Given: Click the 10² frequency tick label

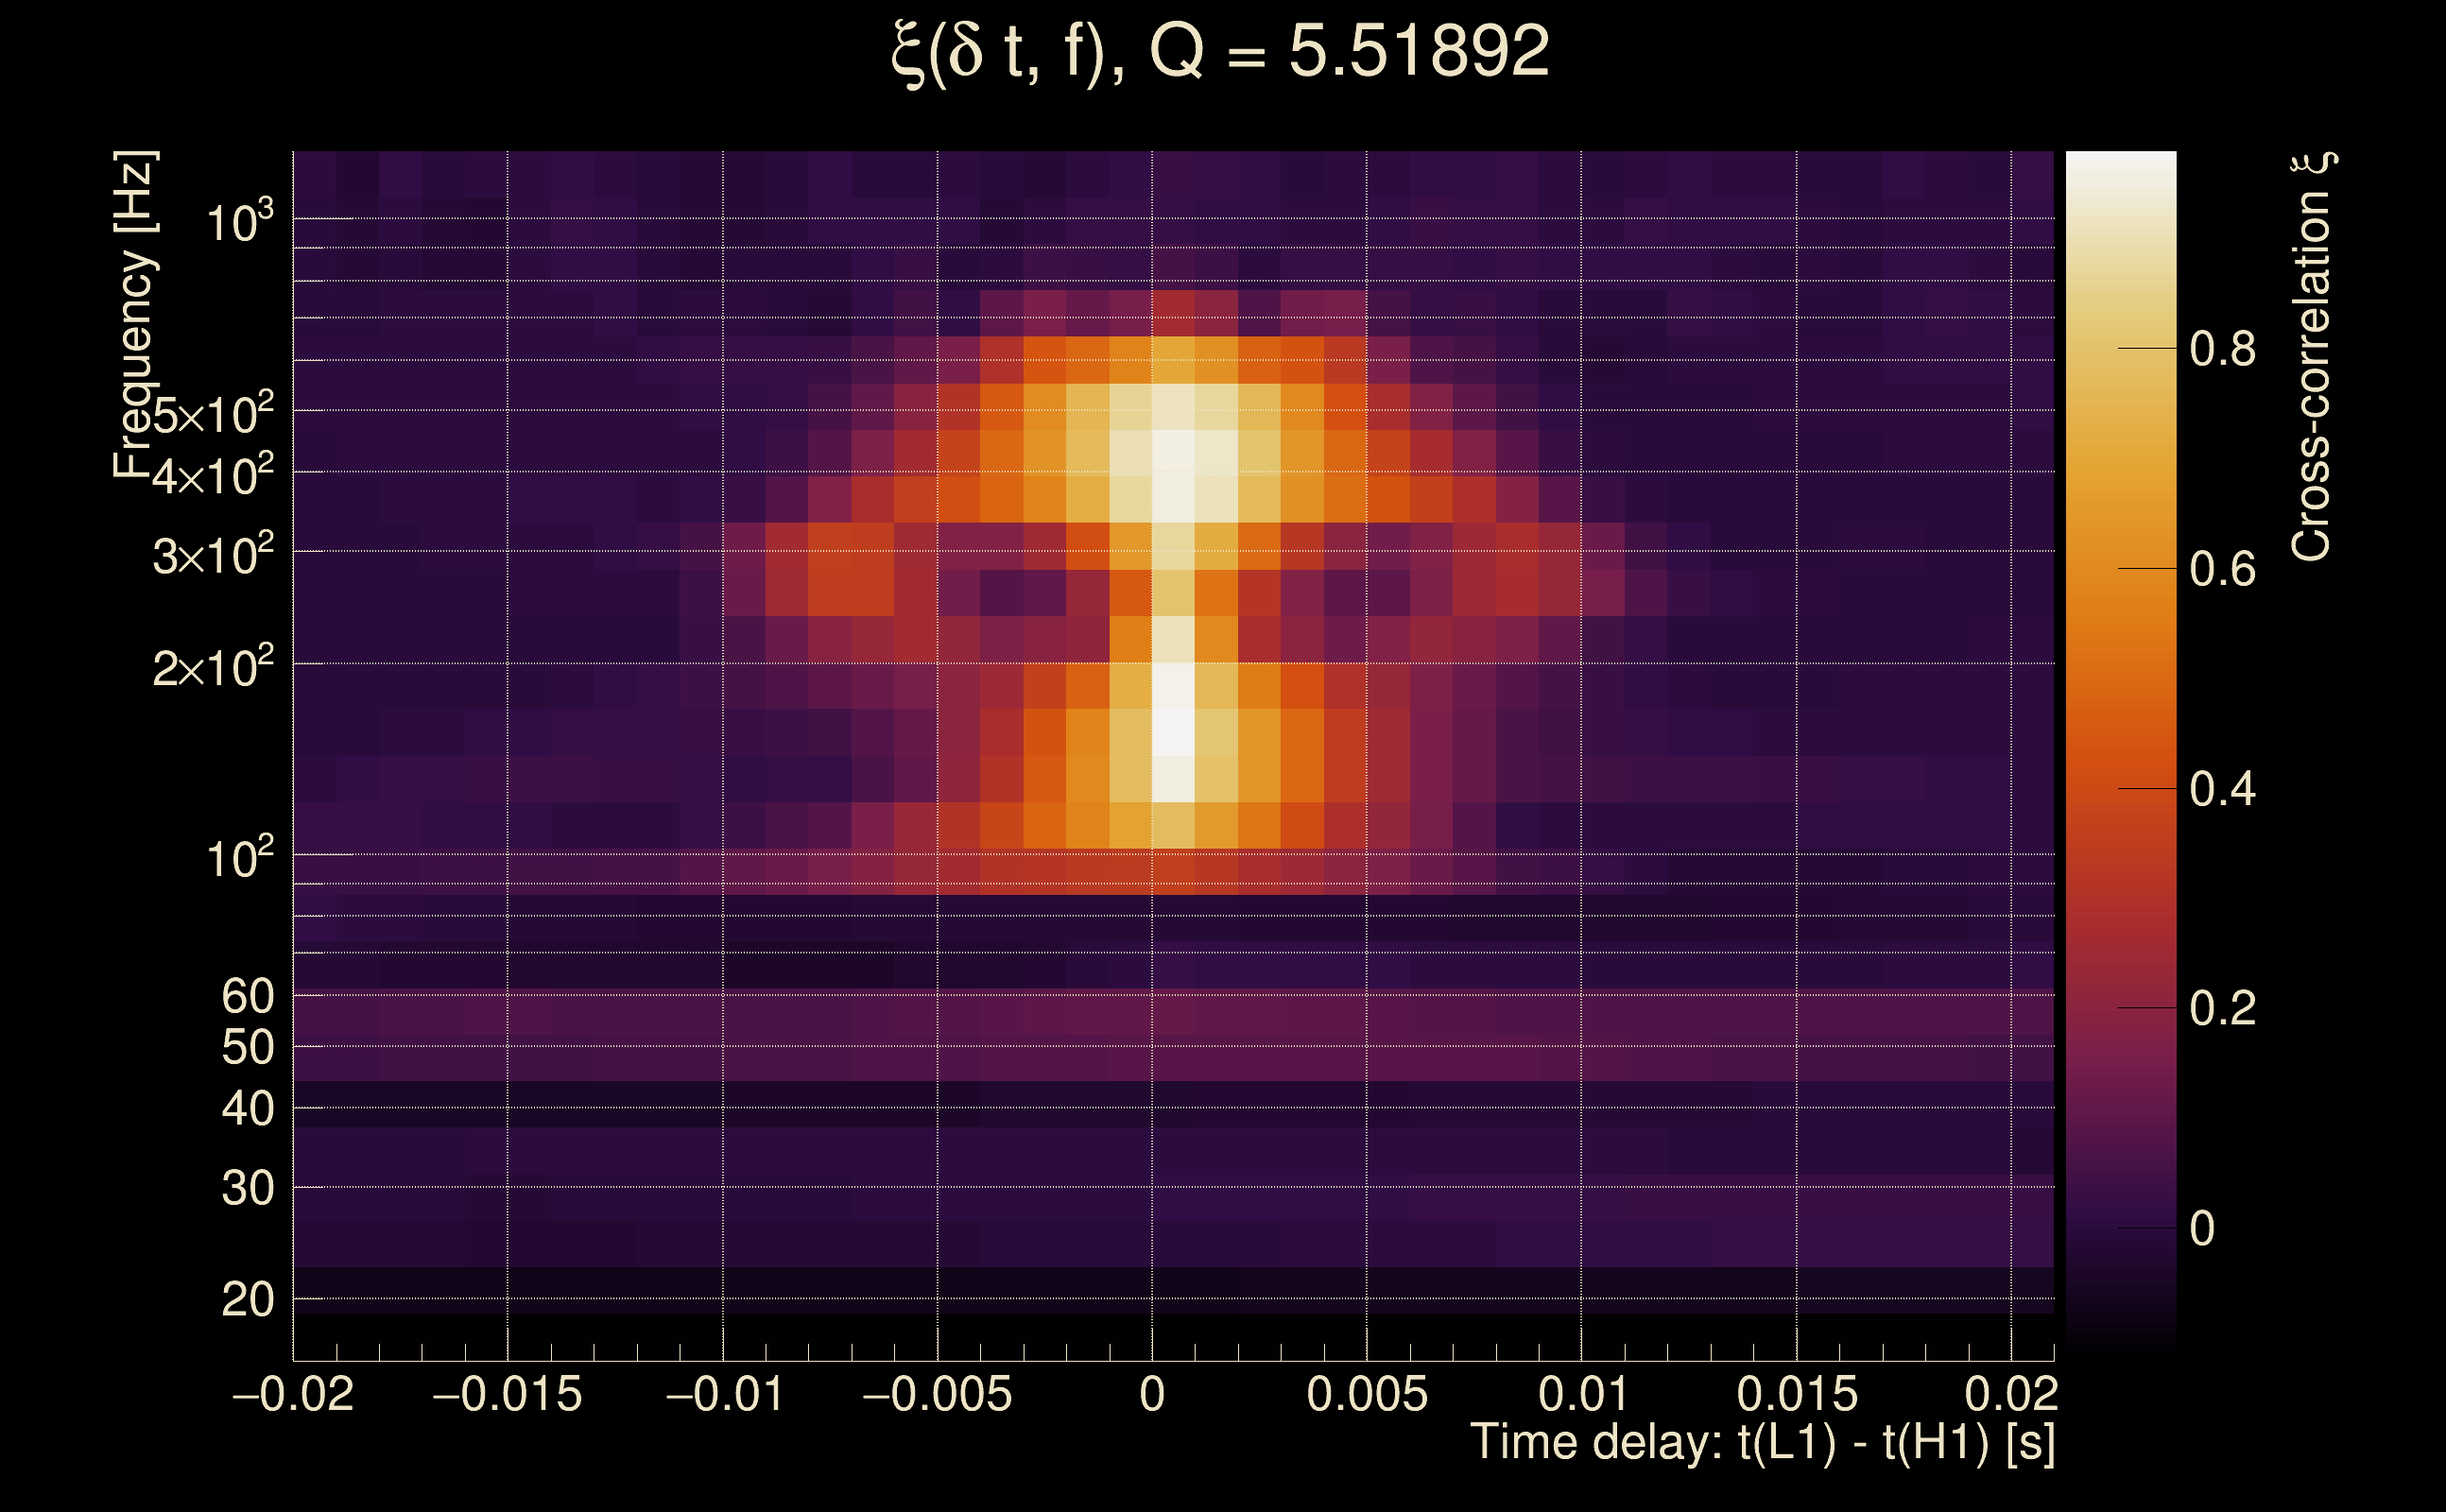Looking at the screenshot, I should point(239,858).
